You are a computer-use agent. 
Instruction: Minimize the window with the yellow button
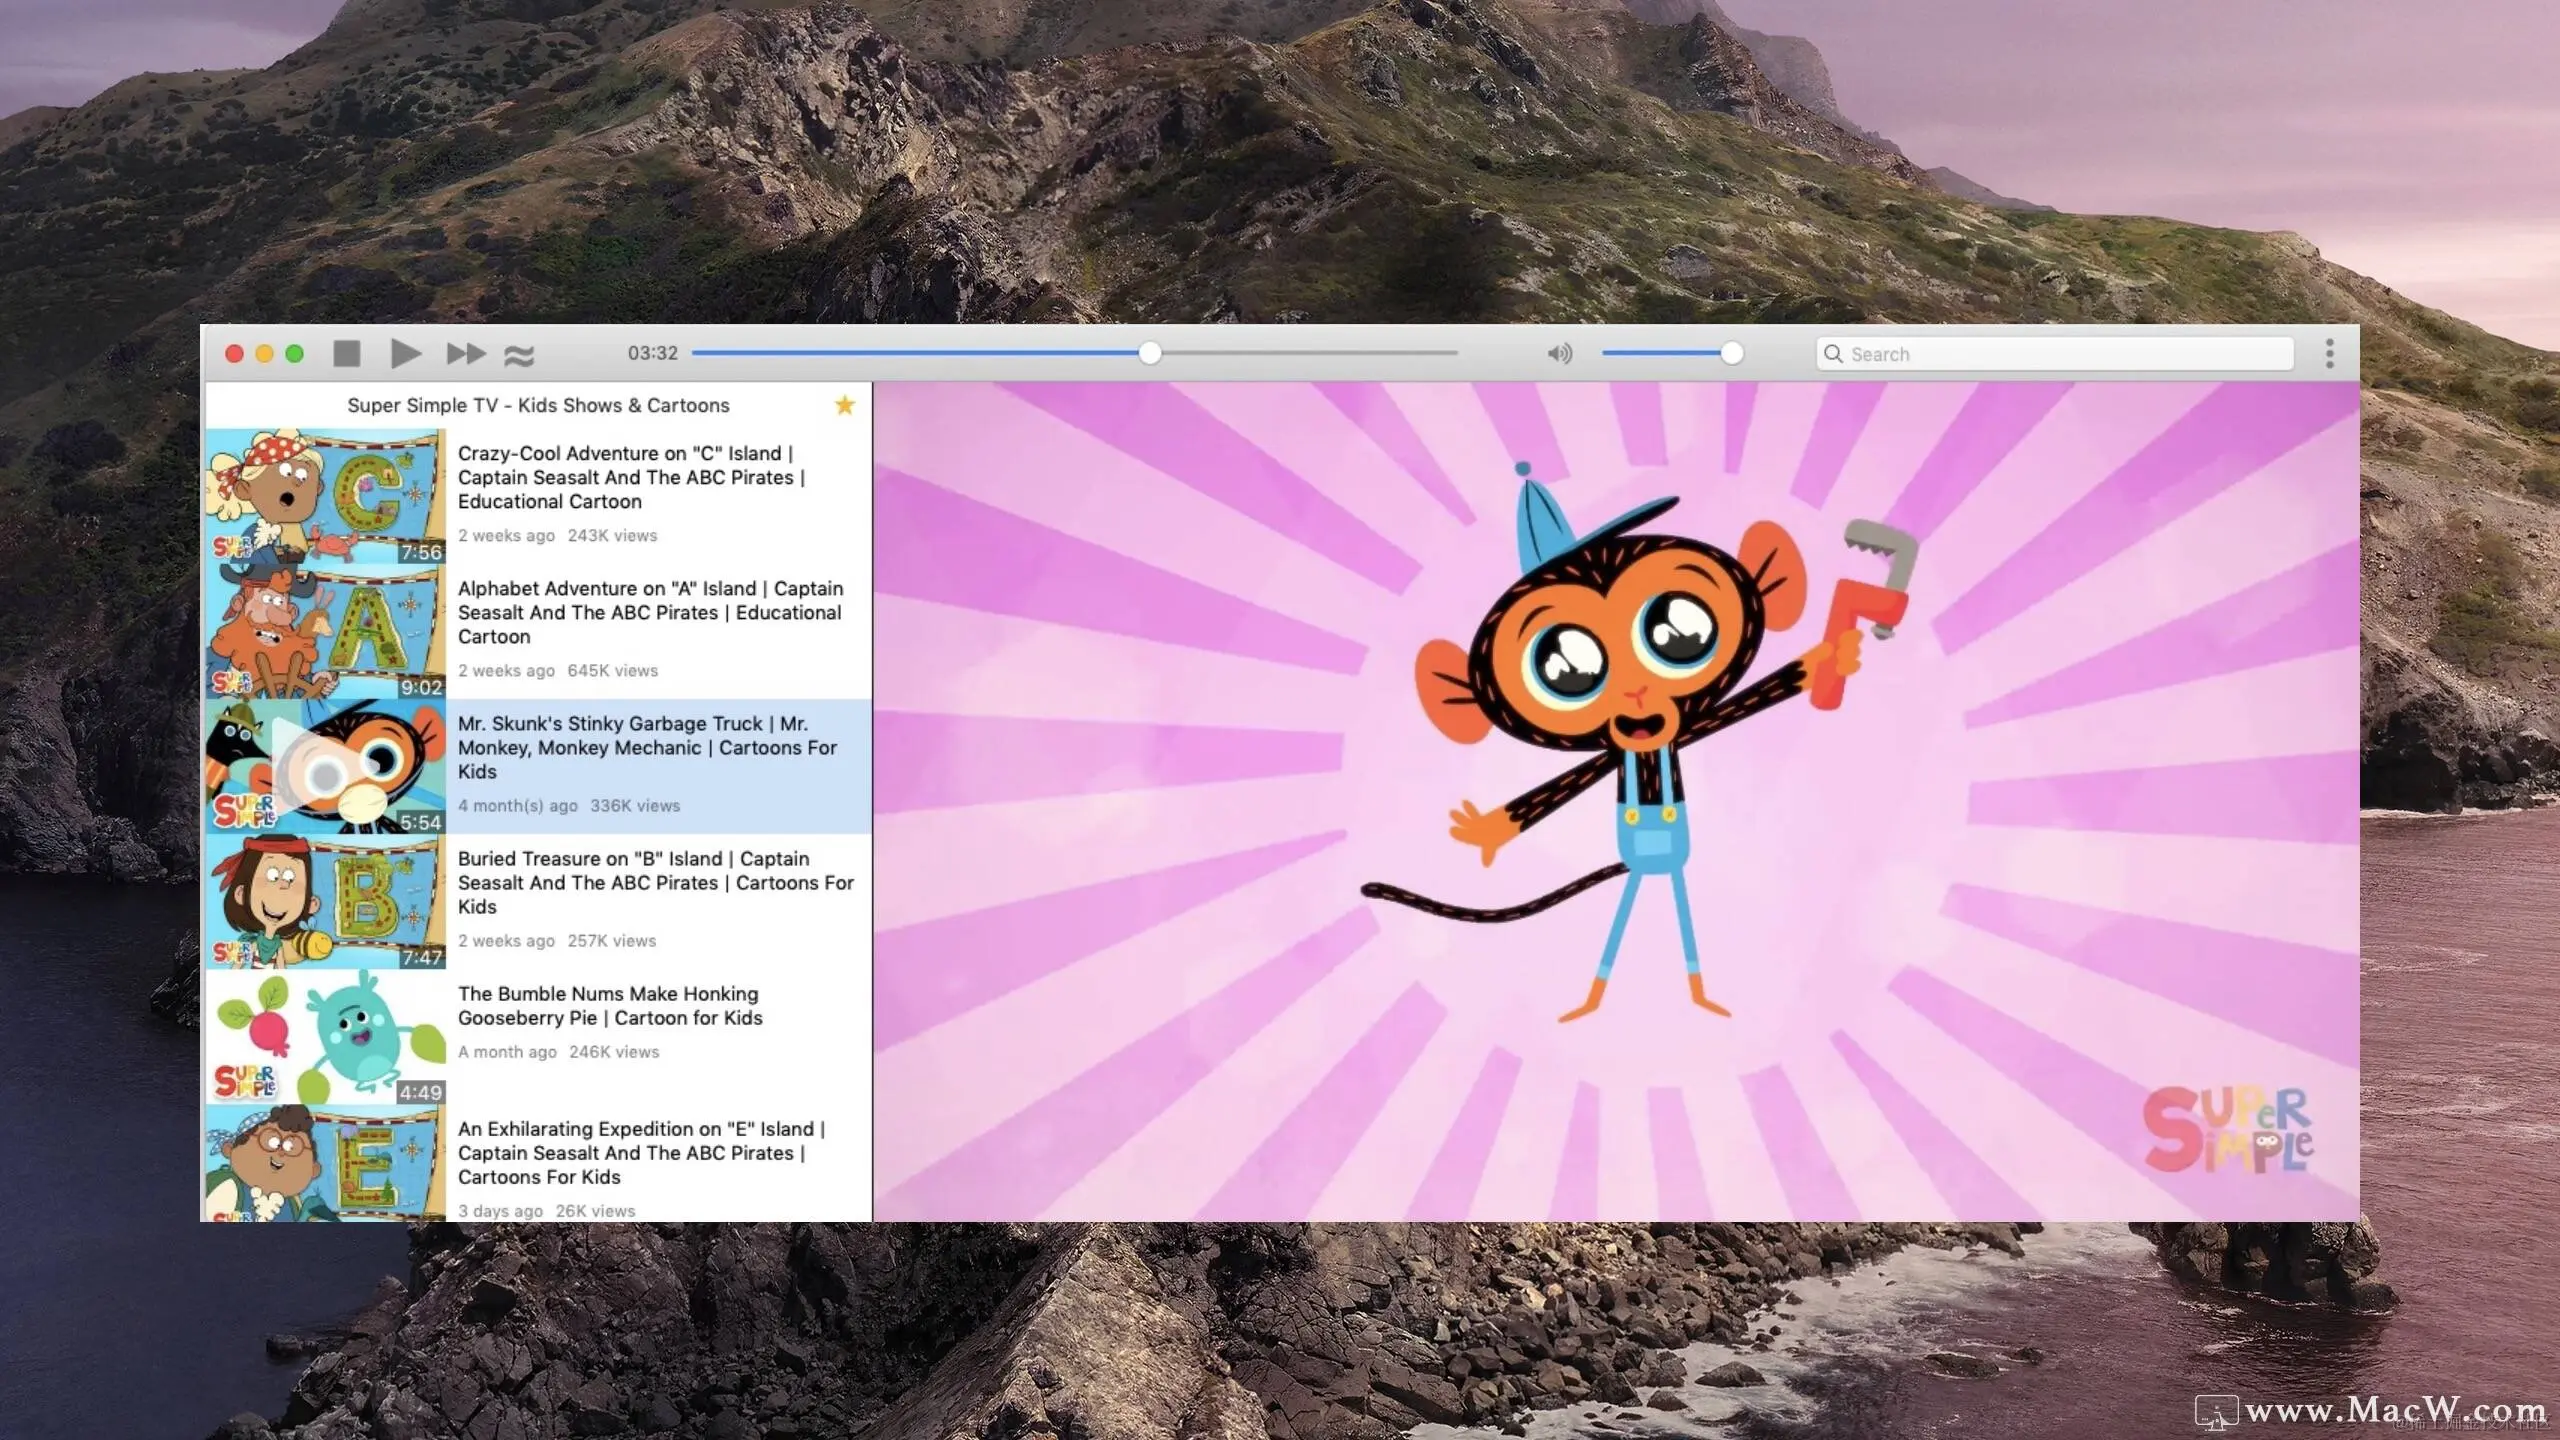pos(264,353)
